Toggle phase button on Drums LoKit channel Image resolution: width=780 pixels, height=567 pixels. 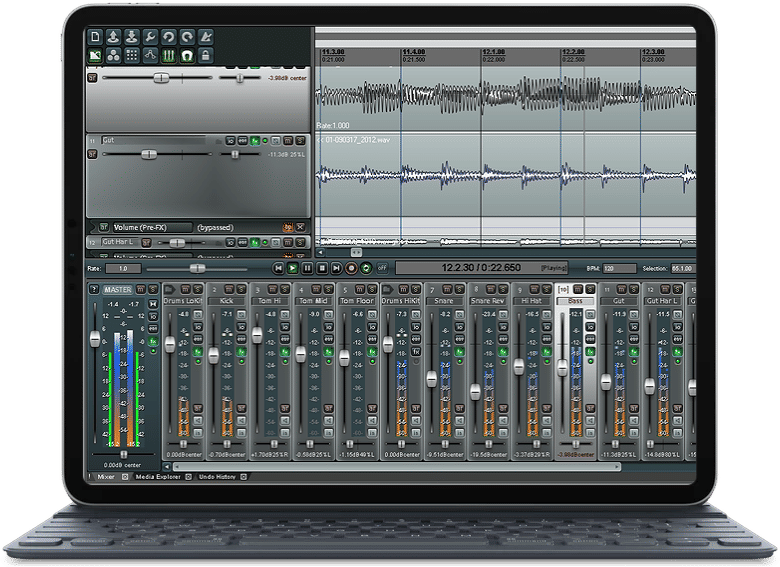tap(197, 315)
